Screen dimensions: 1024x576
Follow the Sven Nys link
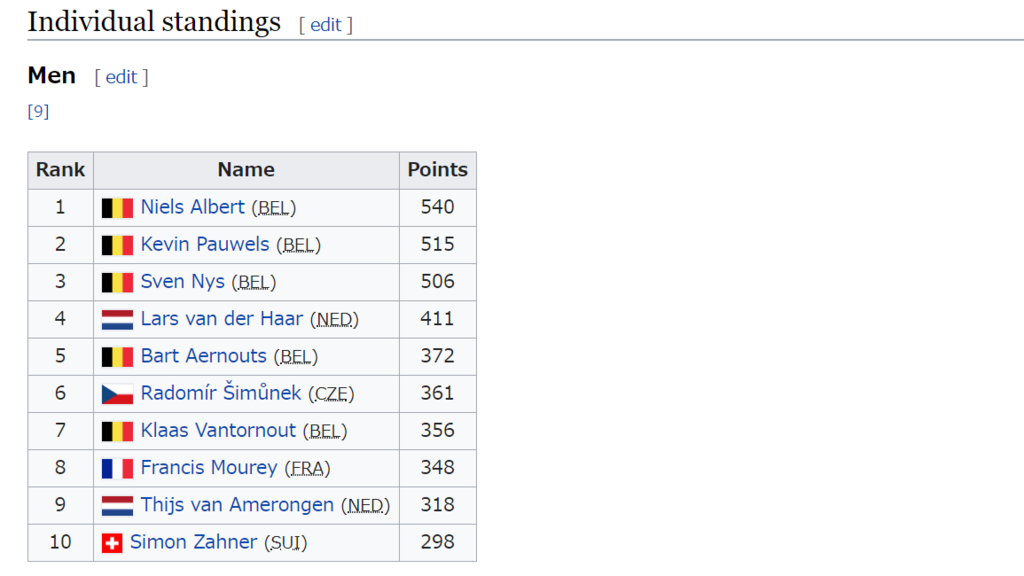tap(183, 282)
